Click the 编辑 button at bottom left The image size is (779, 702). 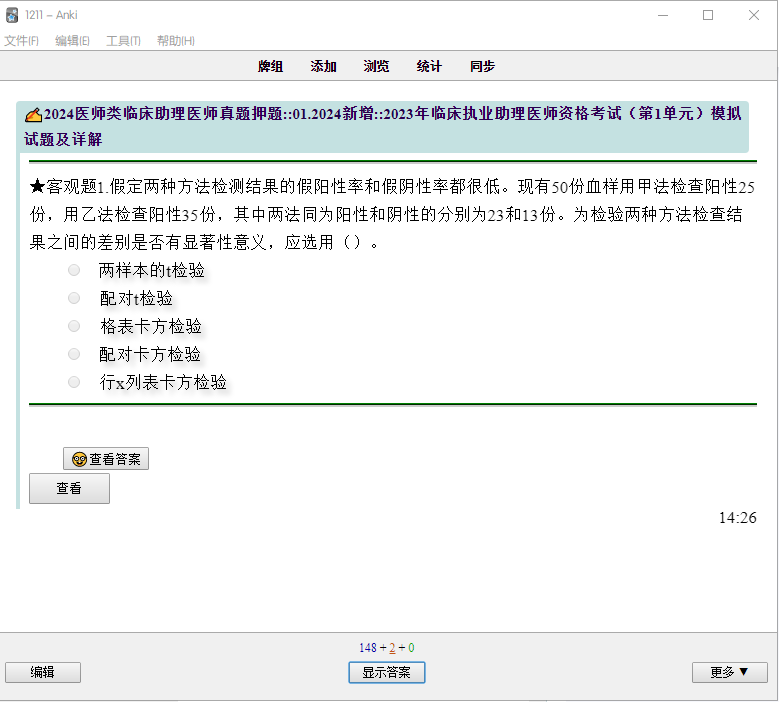(x=43, y=672)
